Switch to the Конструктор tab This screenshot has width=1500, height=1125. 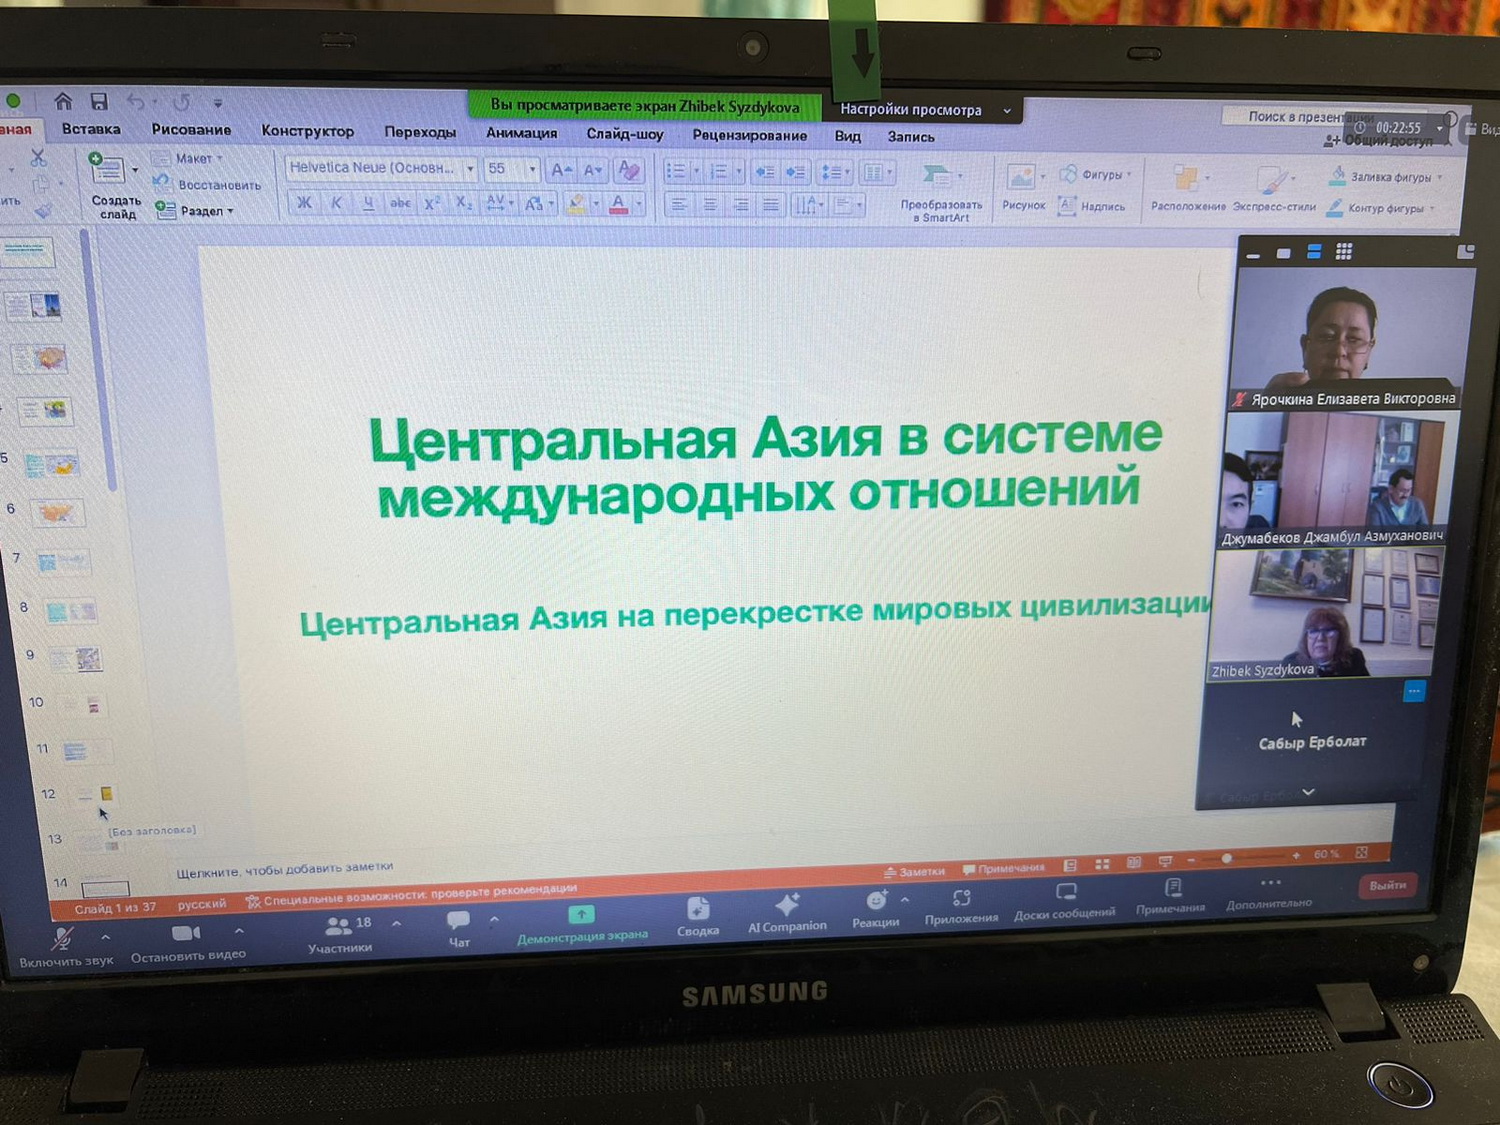click(308, 131)
